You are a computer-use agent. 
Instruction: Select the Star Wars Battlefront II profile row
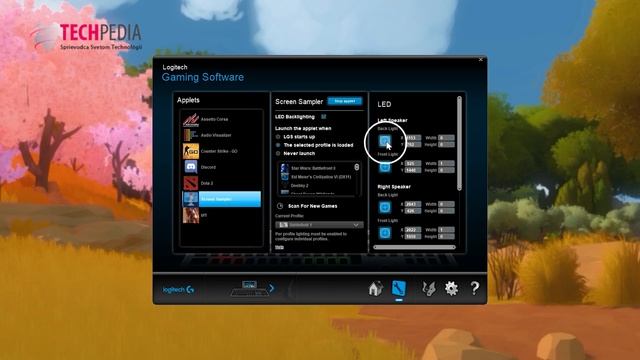pos(316,168)
